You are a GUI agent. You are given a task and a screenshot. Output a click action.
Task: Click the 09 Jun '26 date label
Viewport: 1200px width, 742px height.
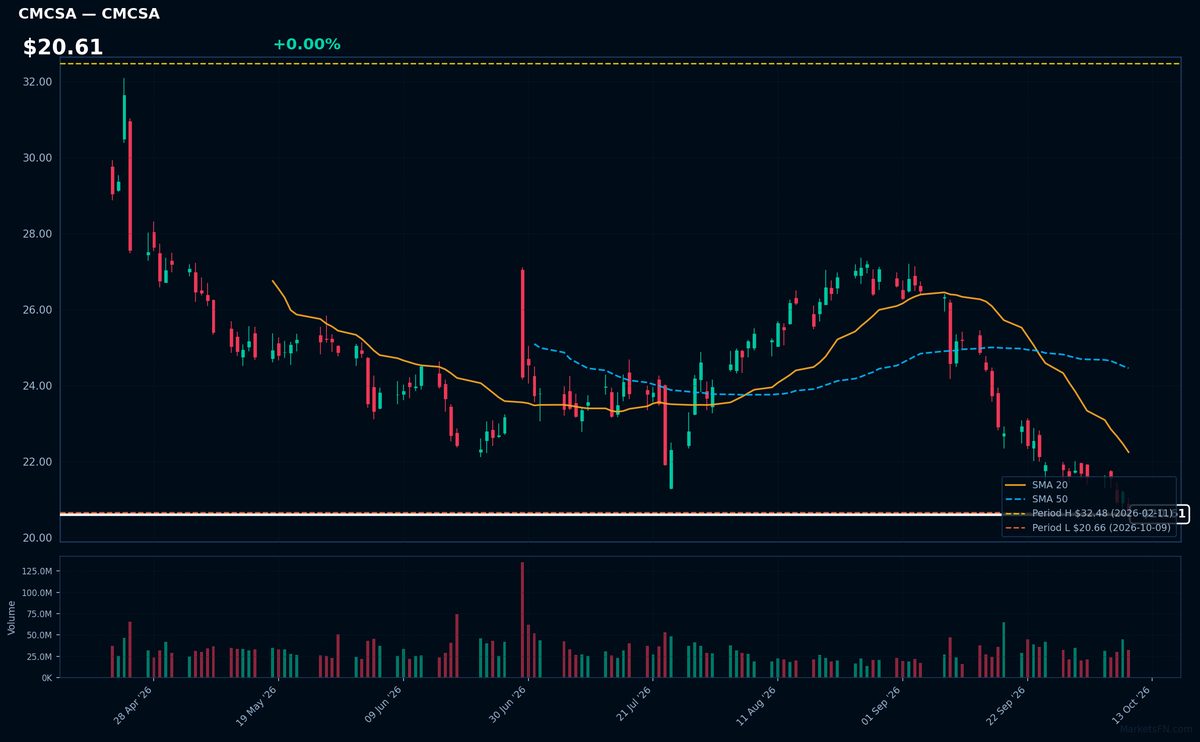tap(382, 706)
